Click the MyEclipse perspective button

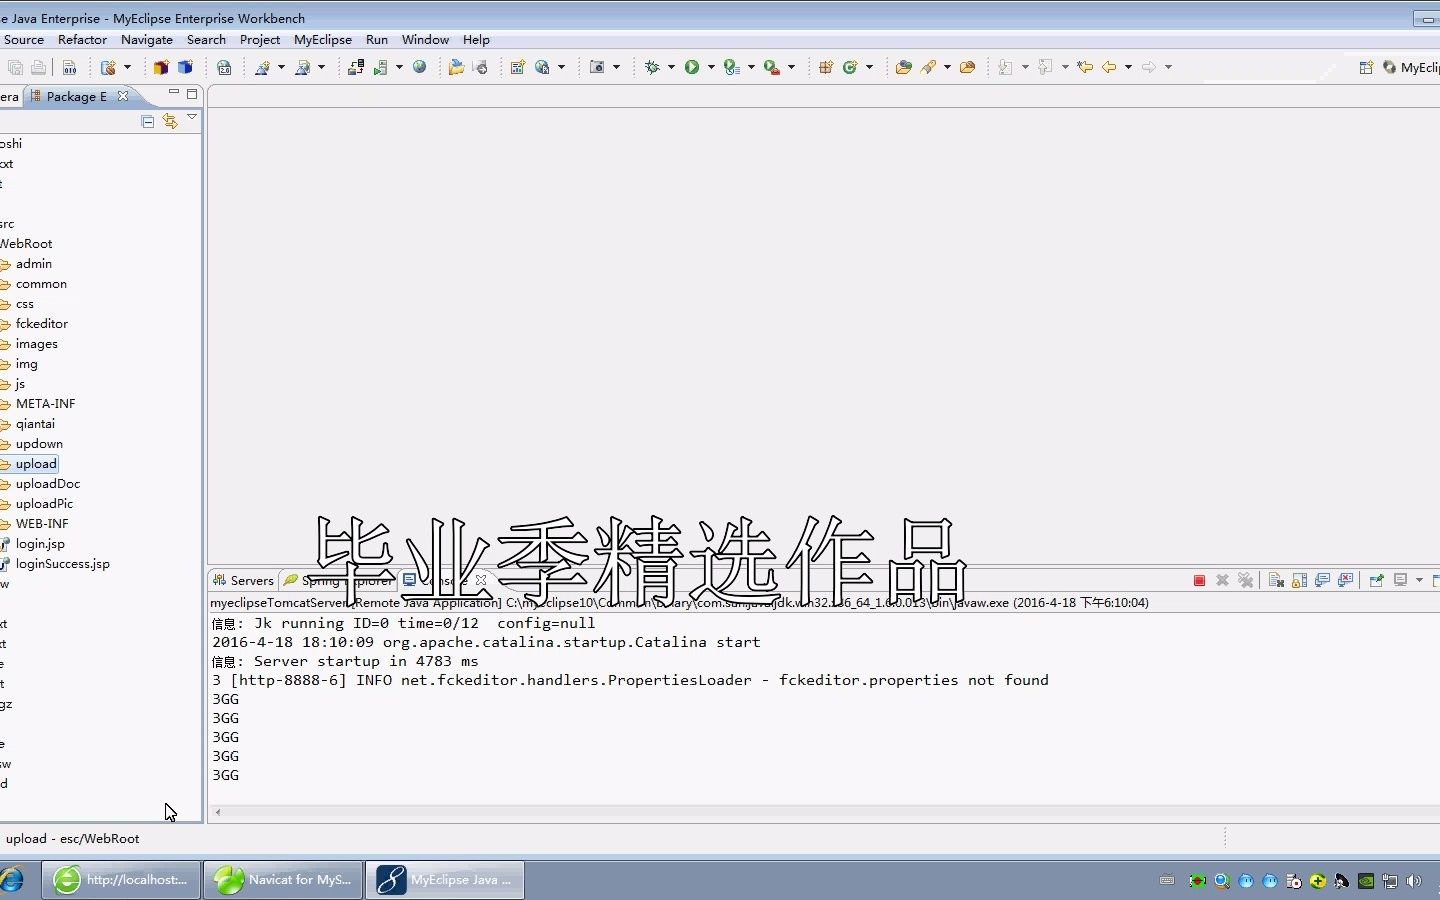pyautogui.click(x=1411, y=67)
